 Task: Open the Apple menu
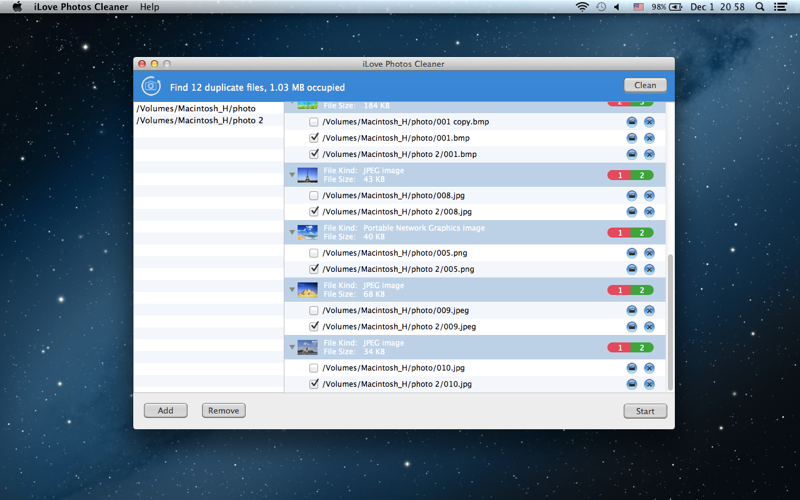point(17,7)
